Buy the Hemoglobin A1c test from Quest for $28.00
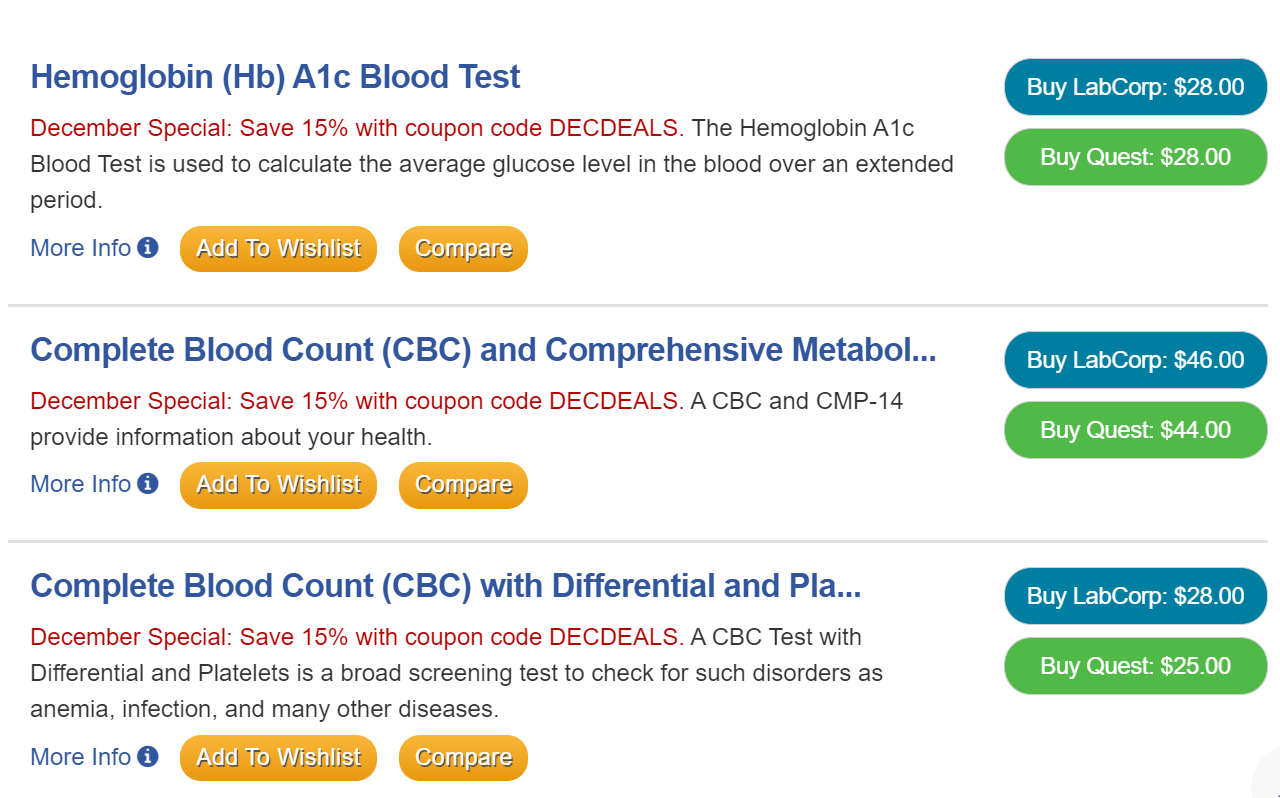 [1135, 157]
